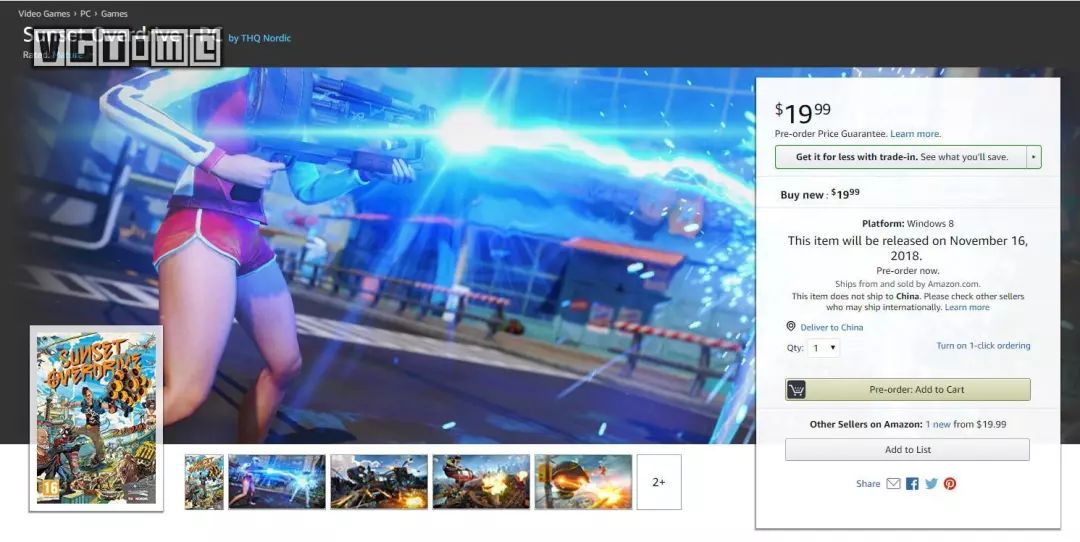The image size is (1080, 542).
Task: Show the 2+ more images
Action: pos(659,482)
